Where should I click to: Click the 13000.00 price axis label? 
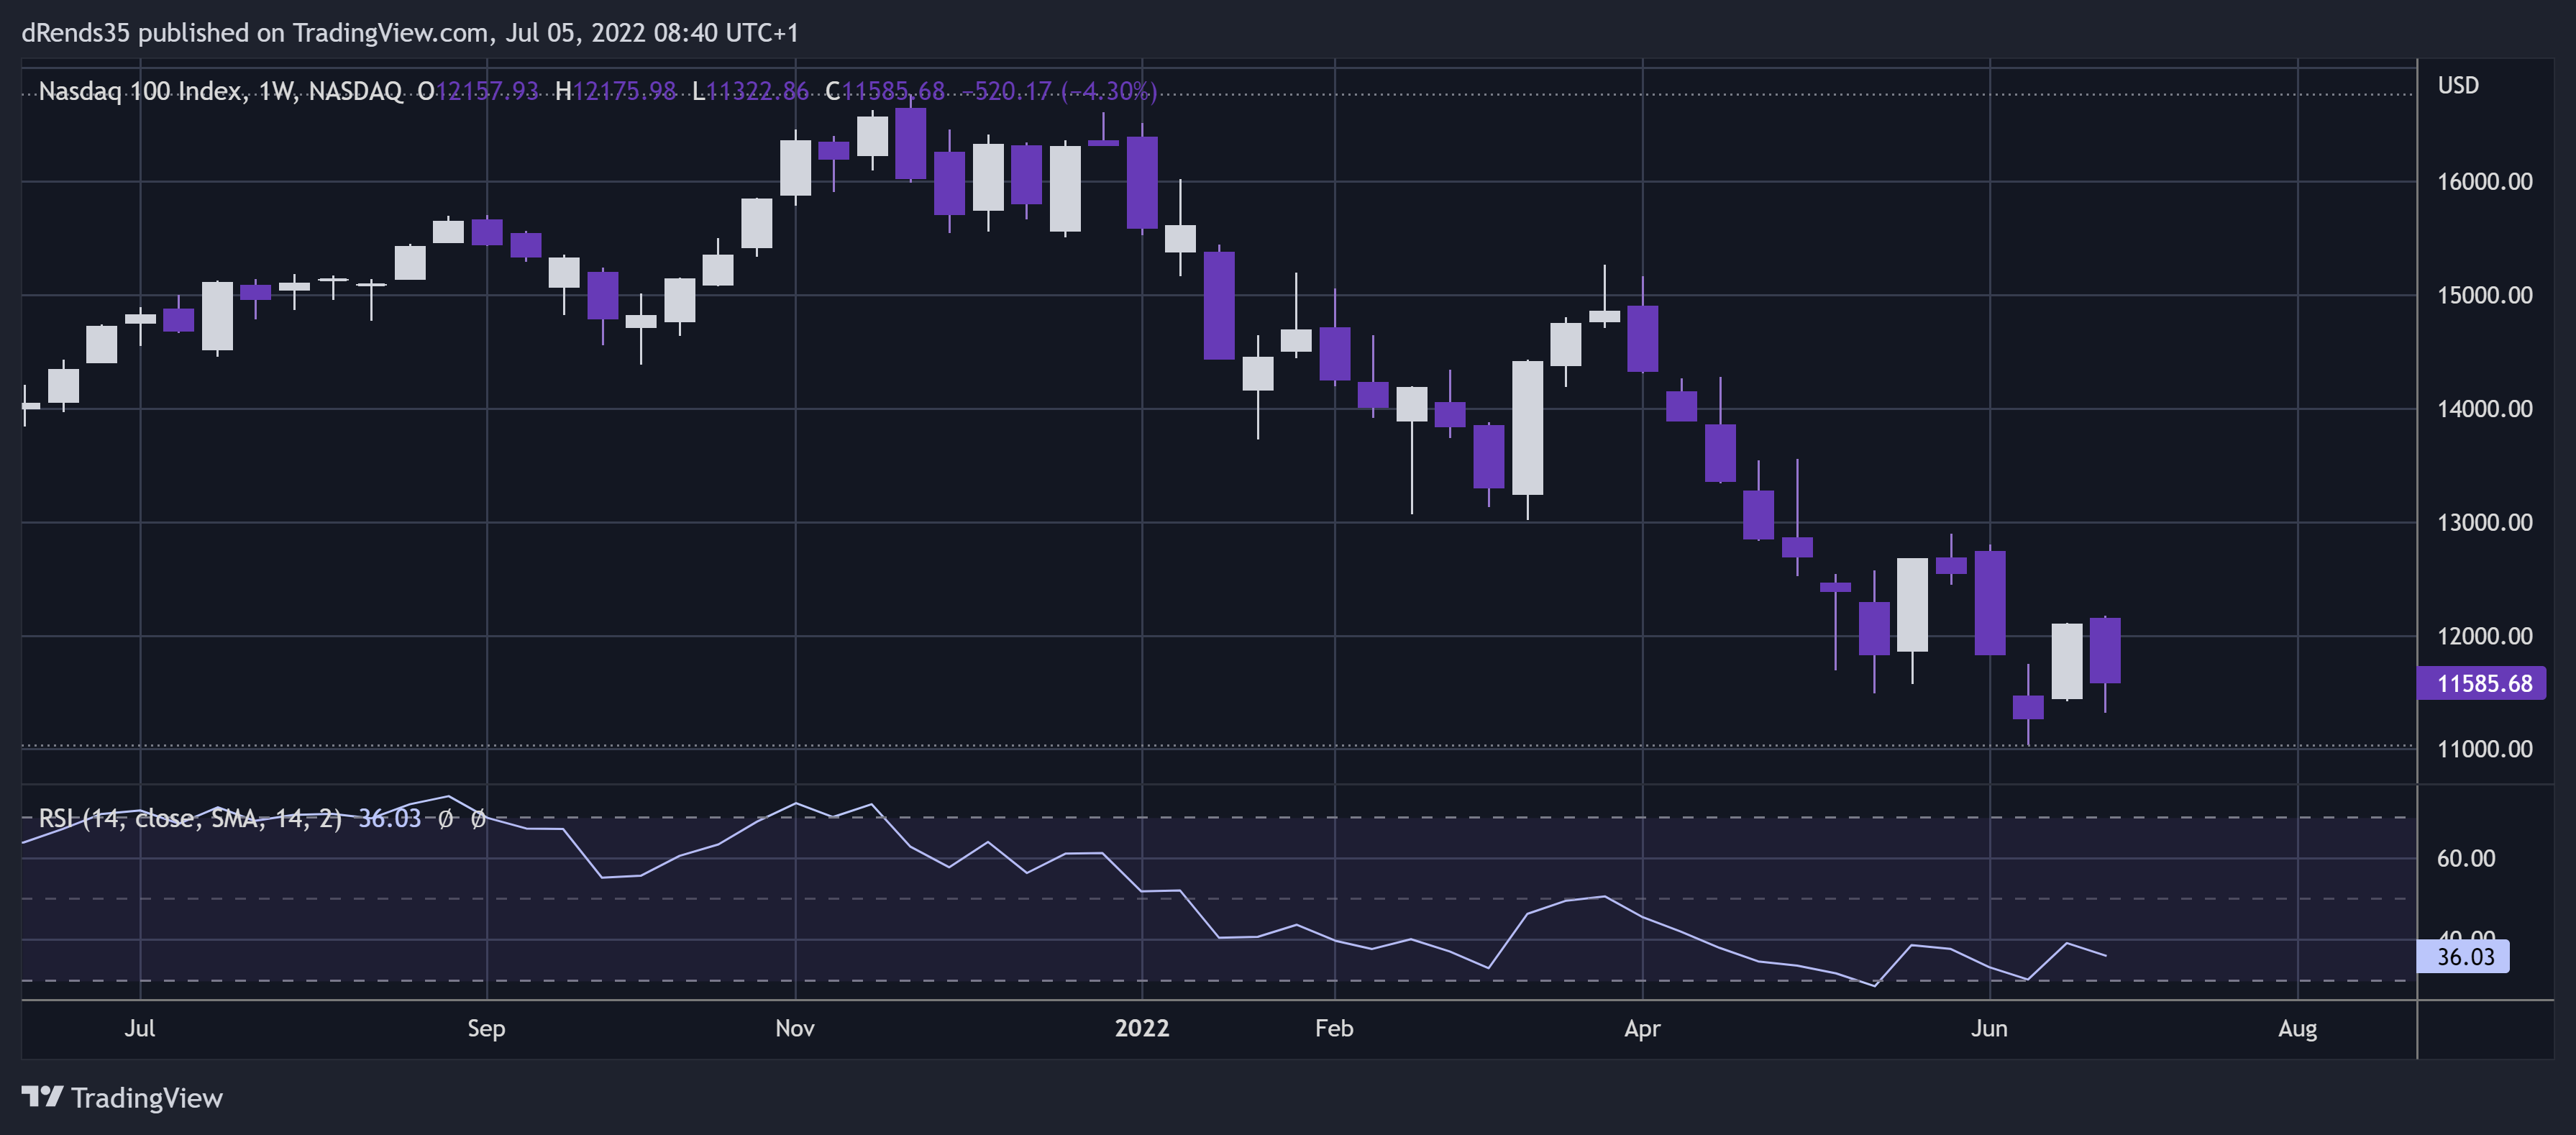coord(2484,522)
